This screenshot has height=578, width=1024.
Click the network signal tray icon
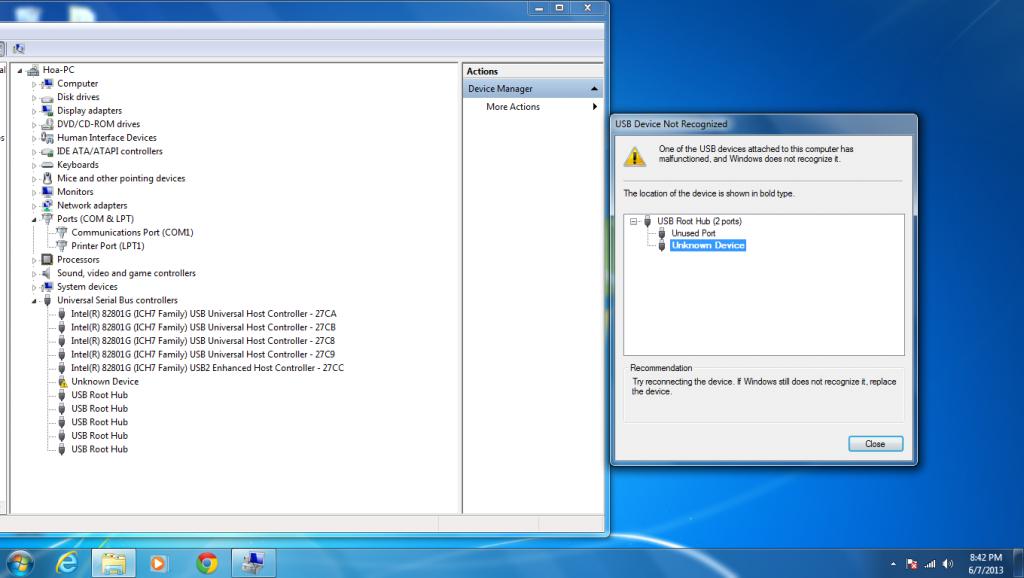(x=929, y=564)
